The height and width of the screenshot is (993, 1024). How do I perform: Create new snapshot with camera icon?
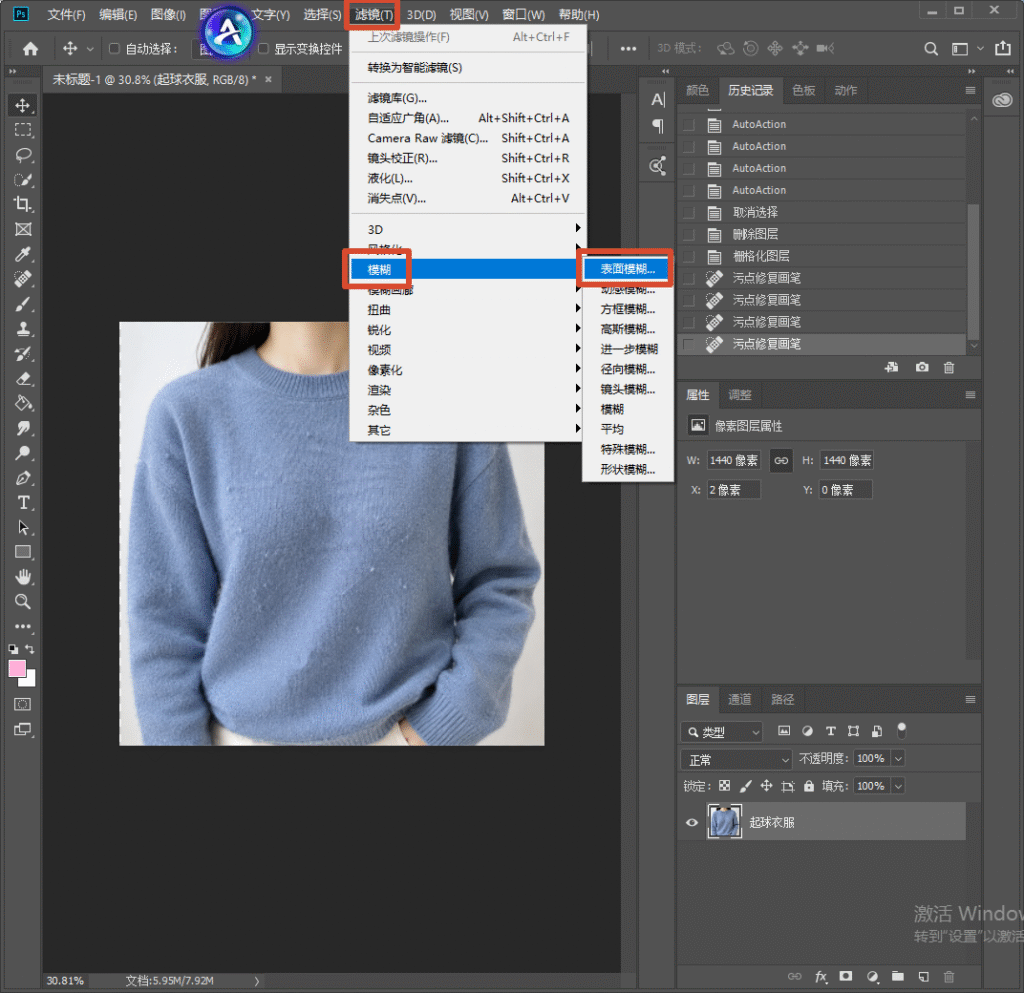(x=921, y=368)
